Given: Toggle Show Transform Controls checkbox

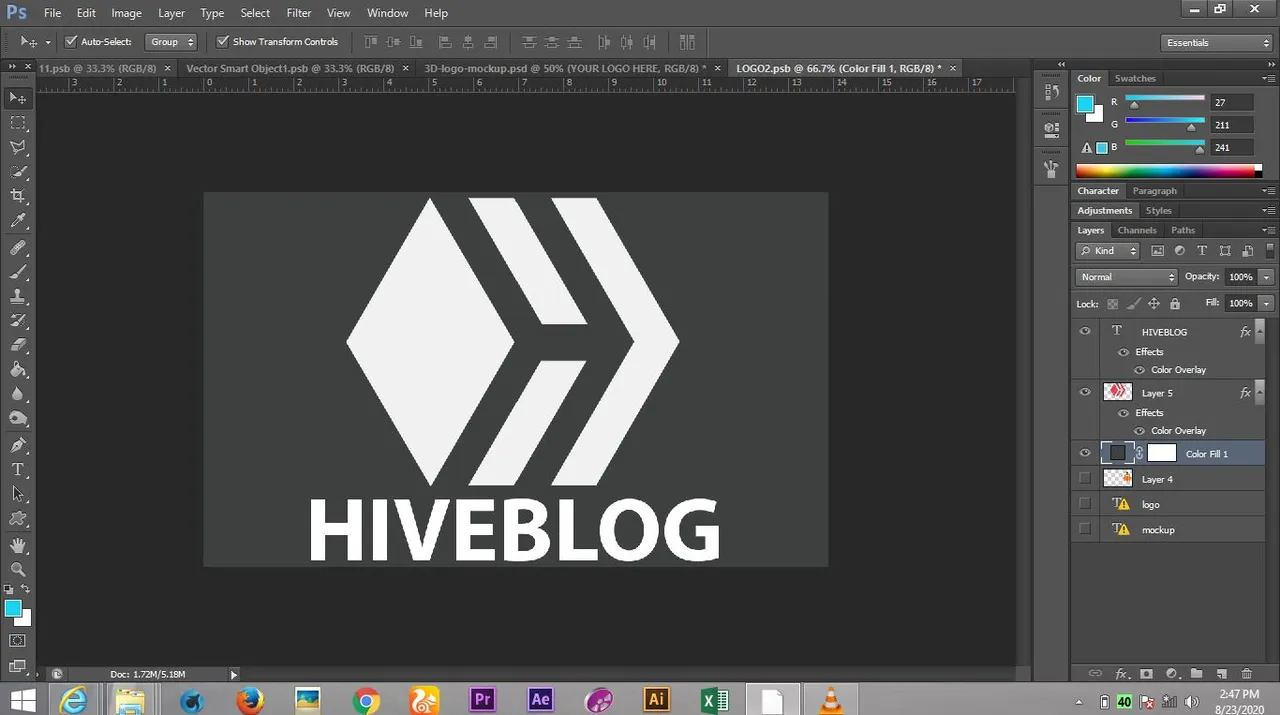Looking at the screenshot, I should click(223, 42).
